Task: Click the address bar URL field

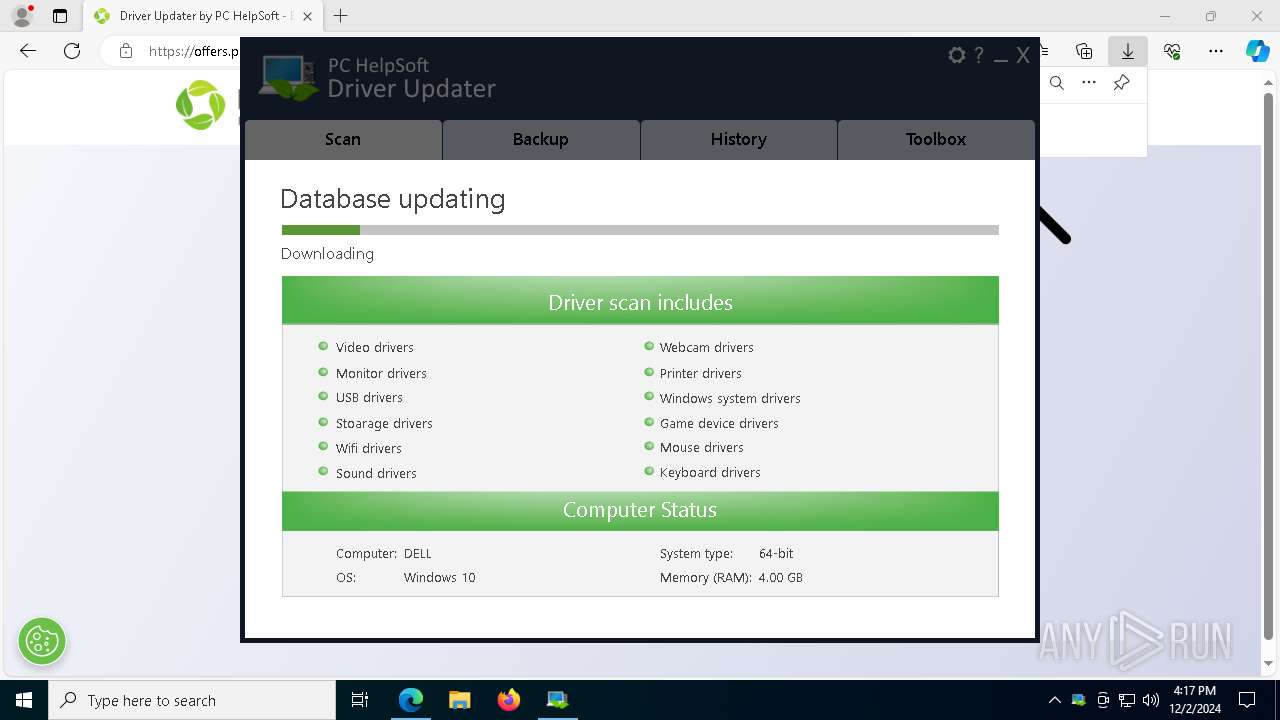Action: 193,51
